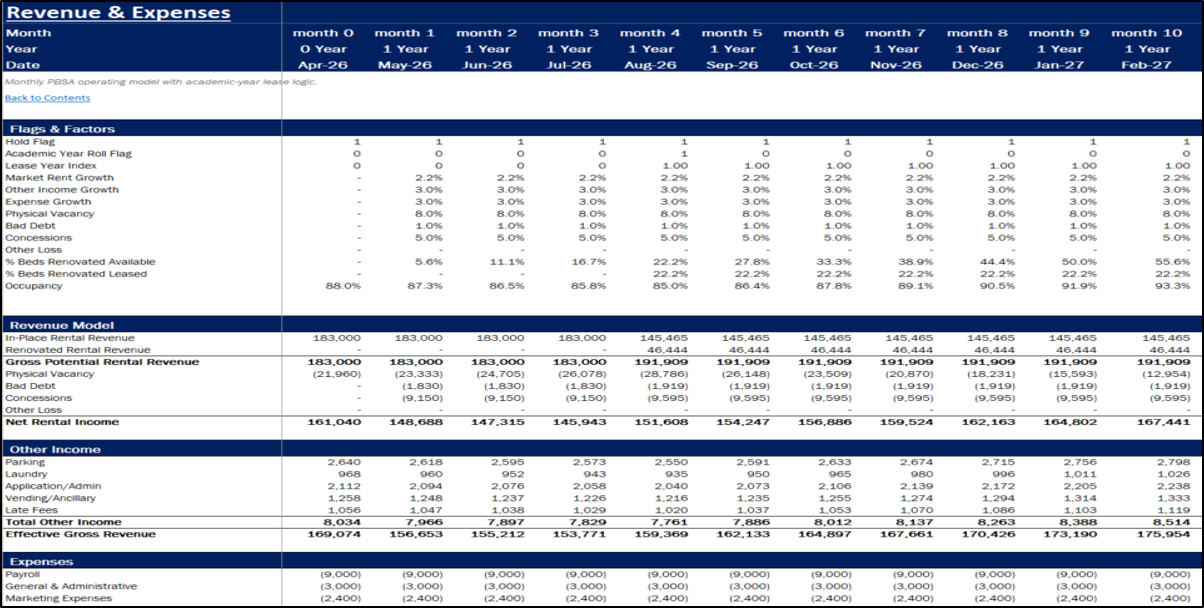Click the Total Other Income row label

(63, 522)
